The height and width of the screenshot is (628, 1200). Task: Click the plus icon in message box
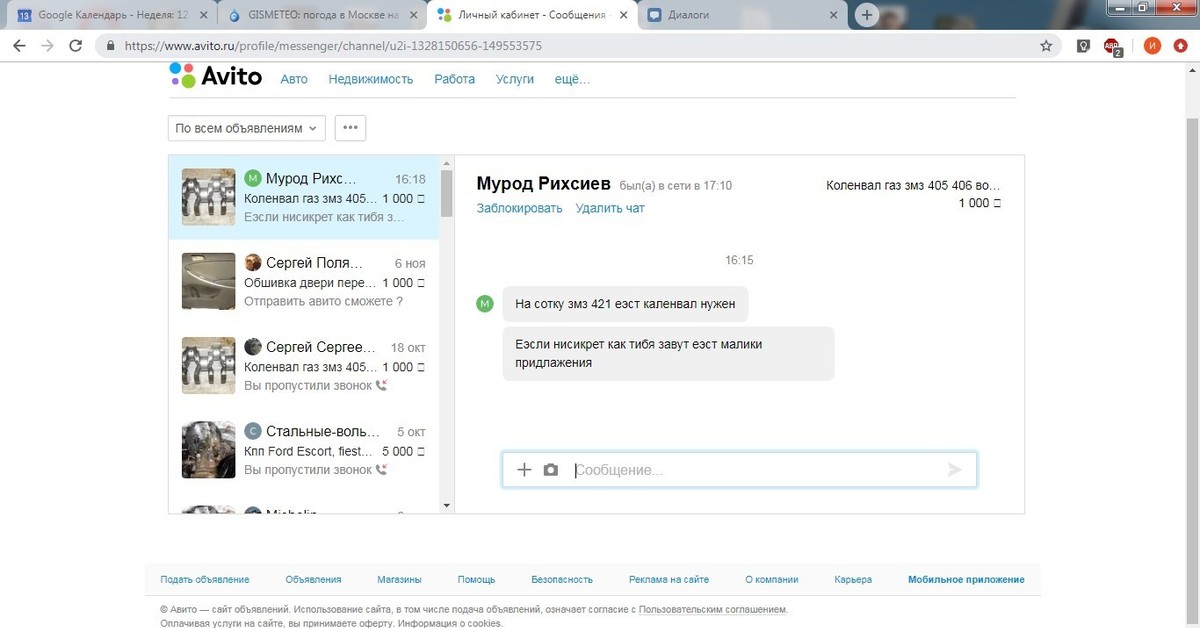pos(524,470)
